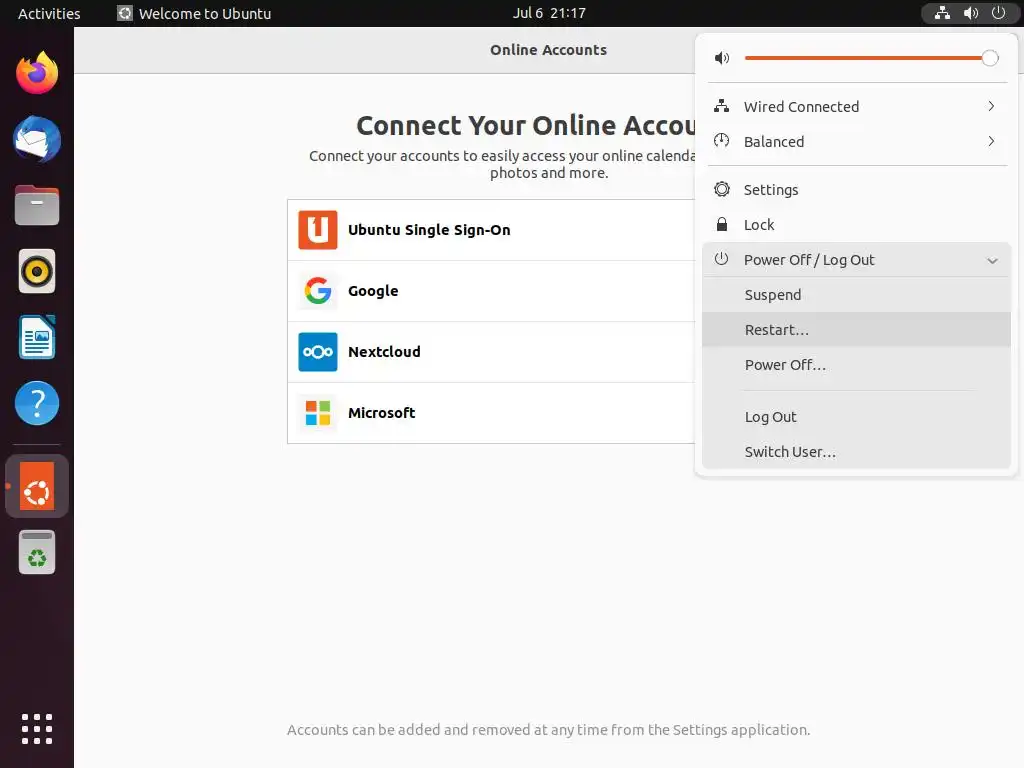The height and width of the screenshot is (768, 1024).
Task: Choose Restart… from the power submenu
Action: (857, 330)
